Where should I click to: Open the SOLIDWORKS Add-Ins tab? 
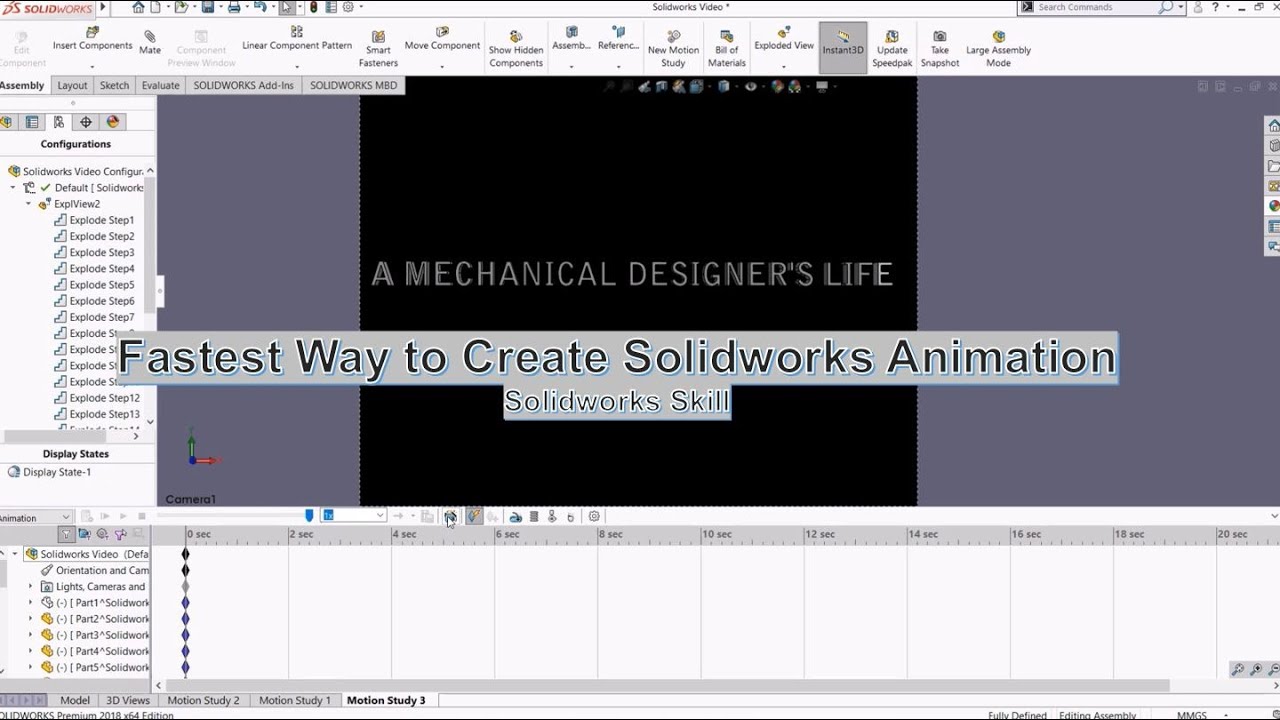pos(243,85)
